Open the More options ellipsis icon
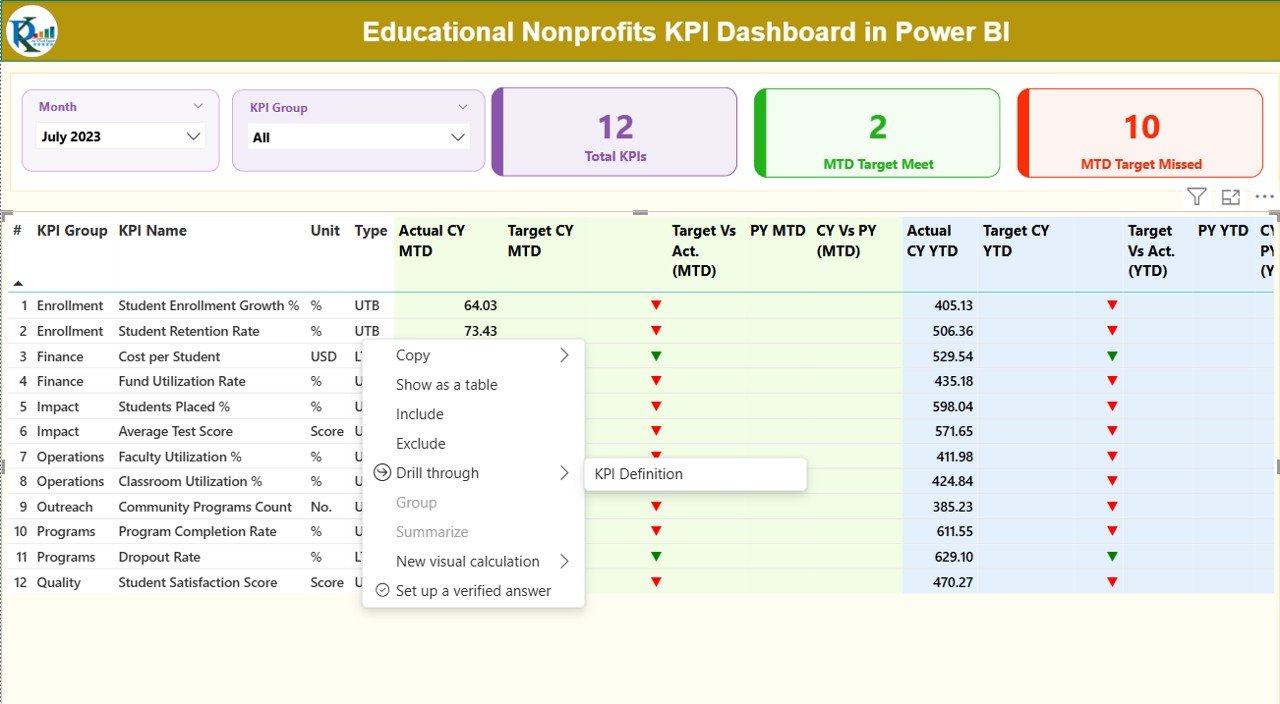 [1264, 197]
